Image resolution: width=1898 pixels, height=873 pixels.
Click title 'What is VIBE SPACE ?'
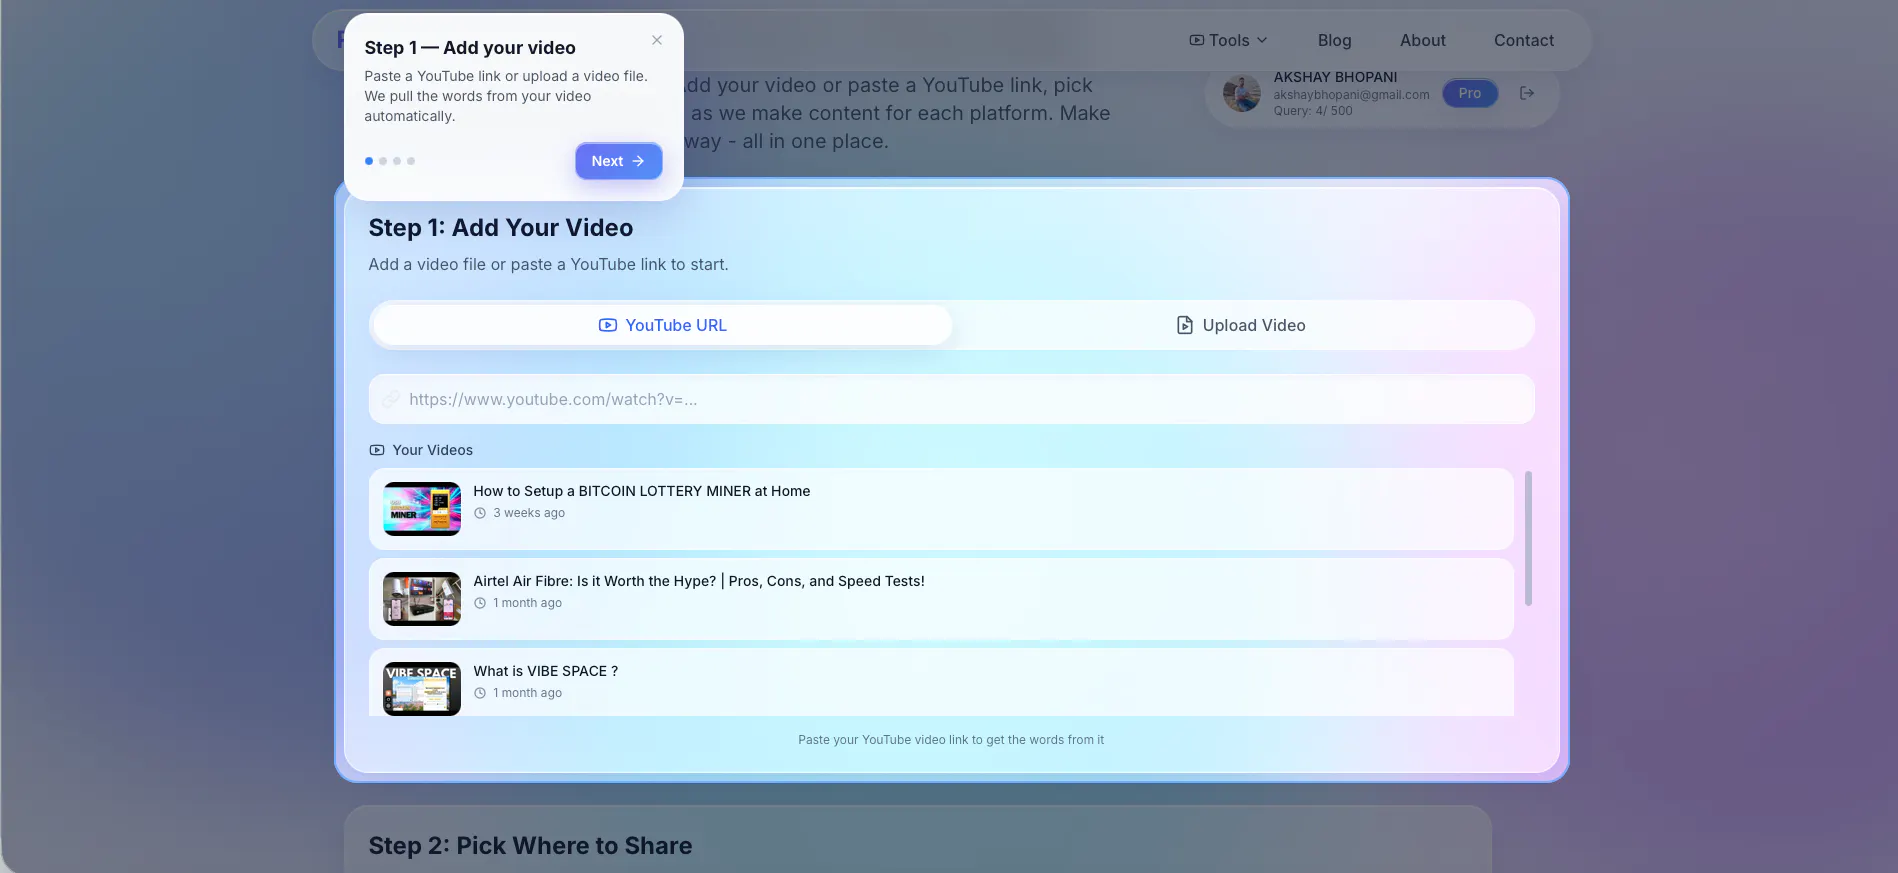pyautogui.click(x=545, y=671)
